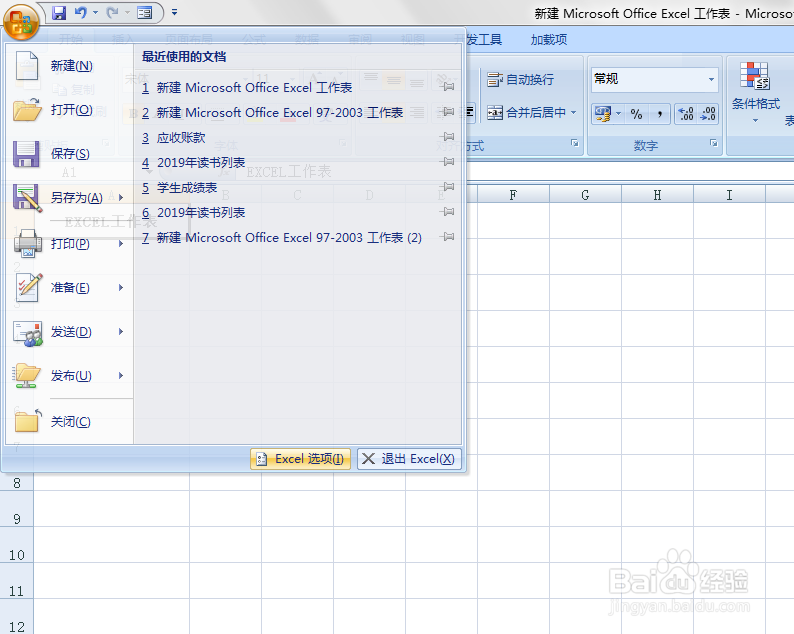Click the 自动换行 wrap text button
The height and width of the screenshot is (634, 794).
[x=521, y=80]
